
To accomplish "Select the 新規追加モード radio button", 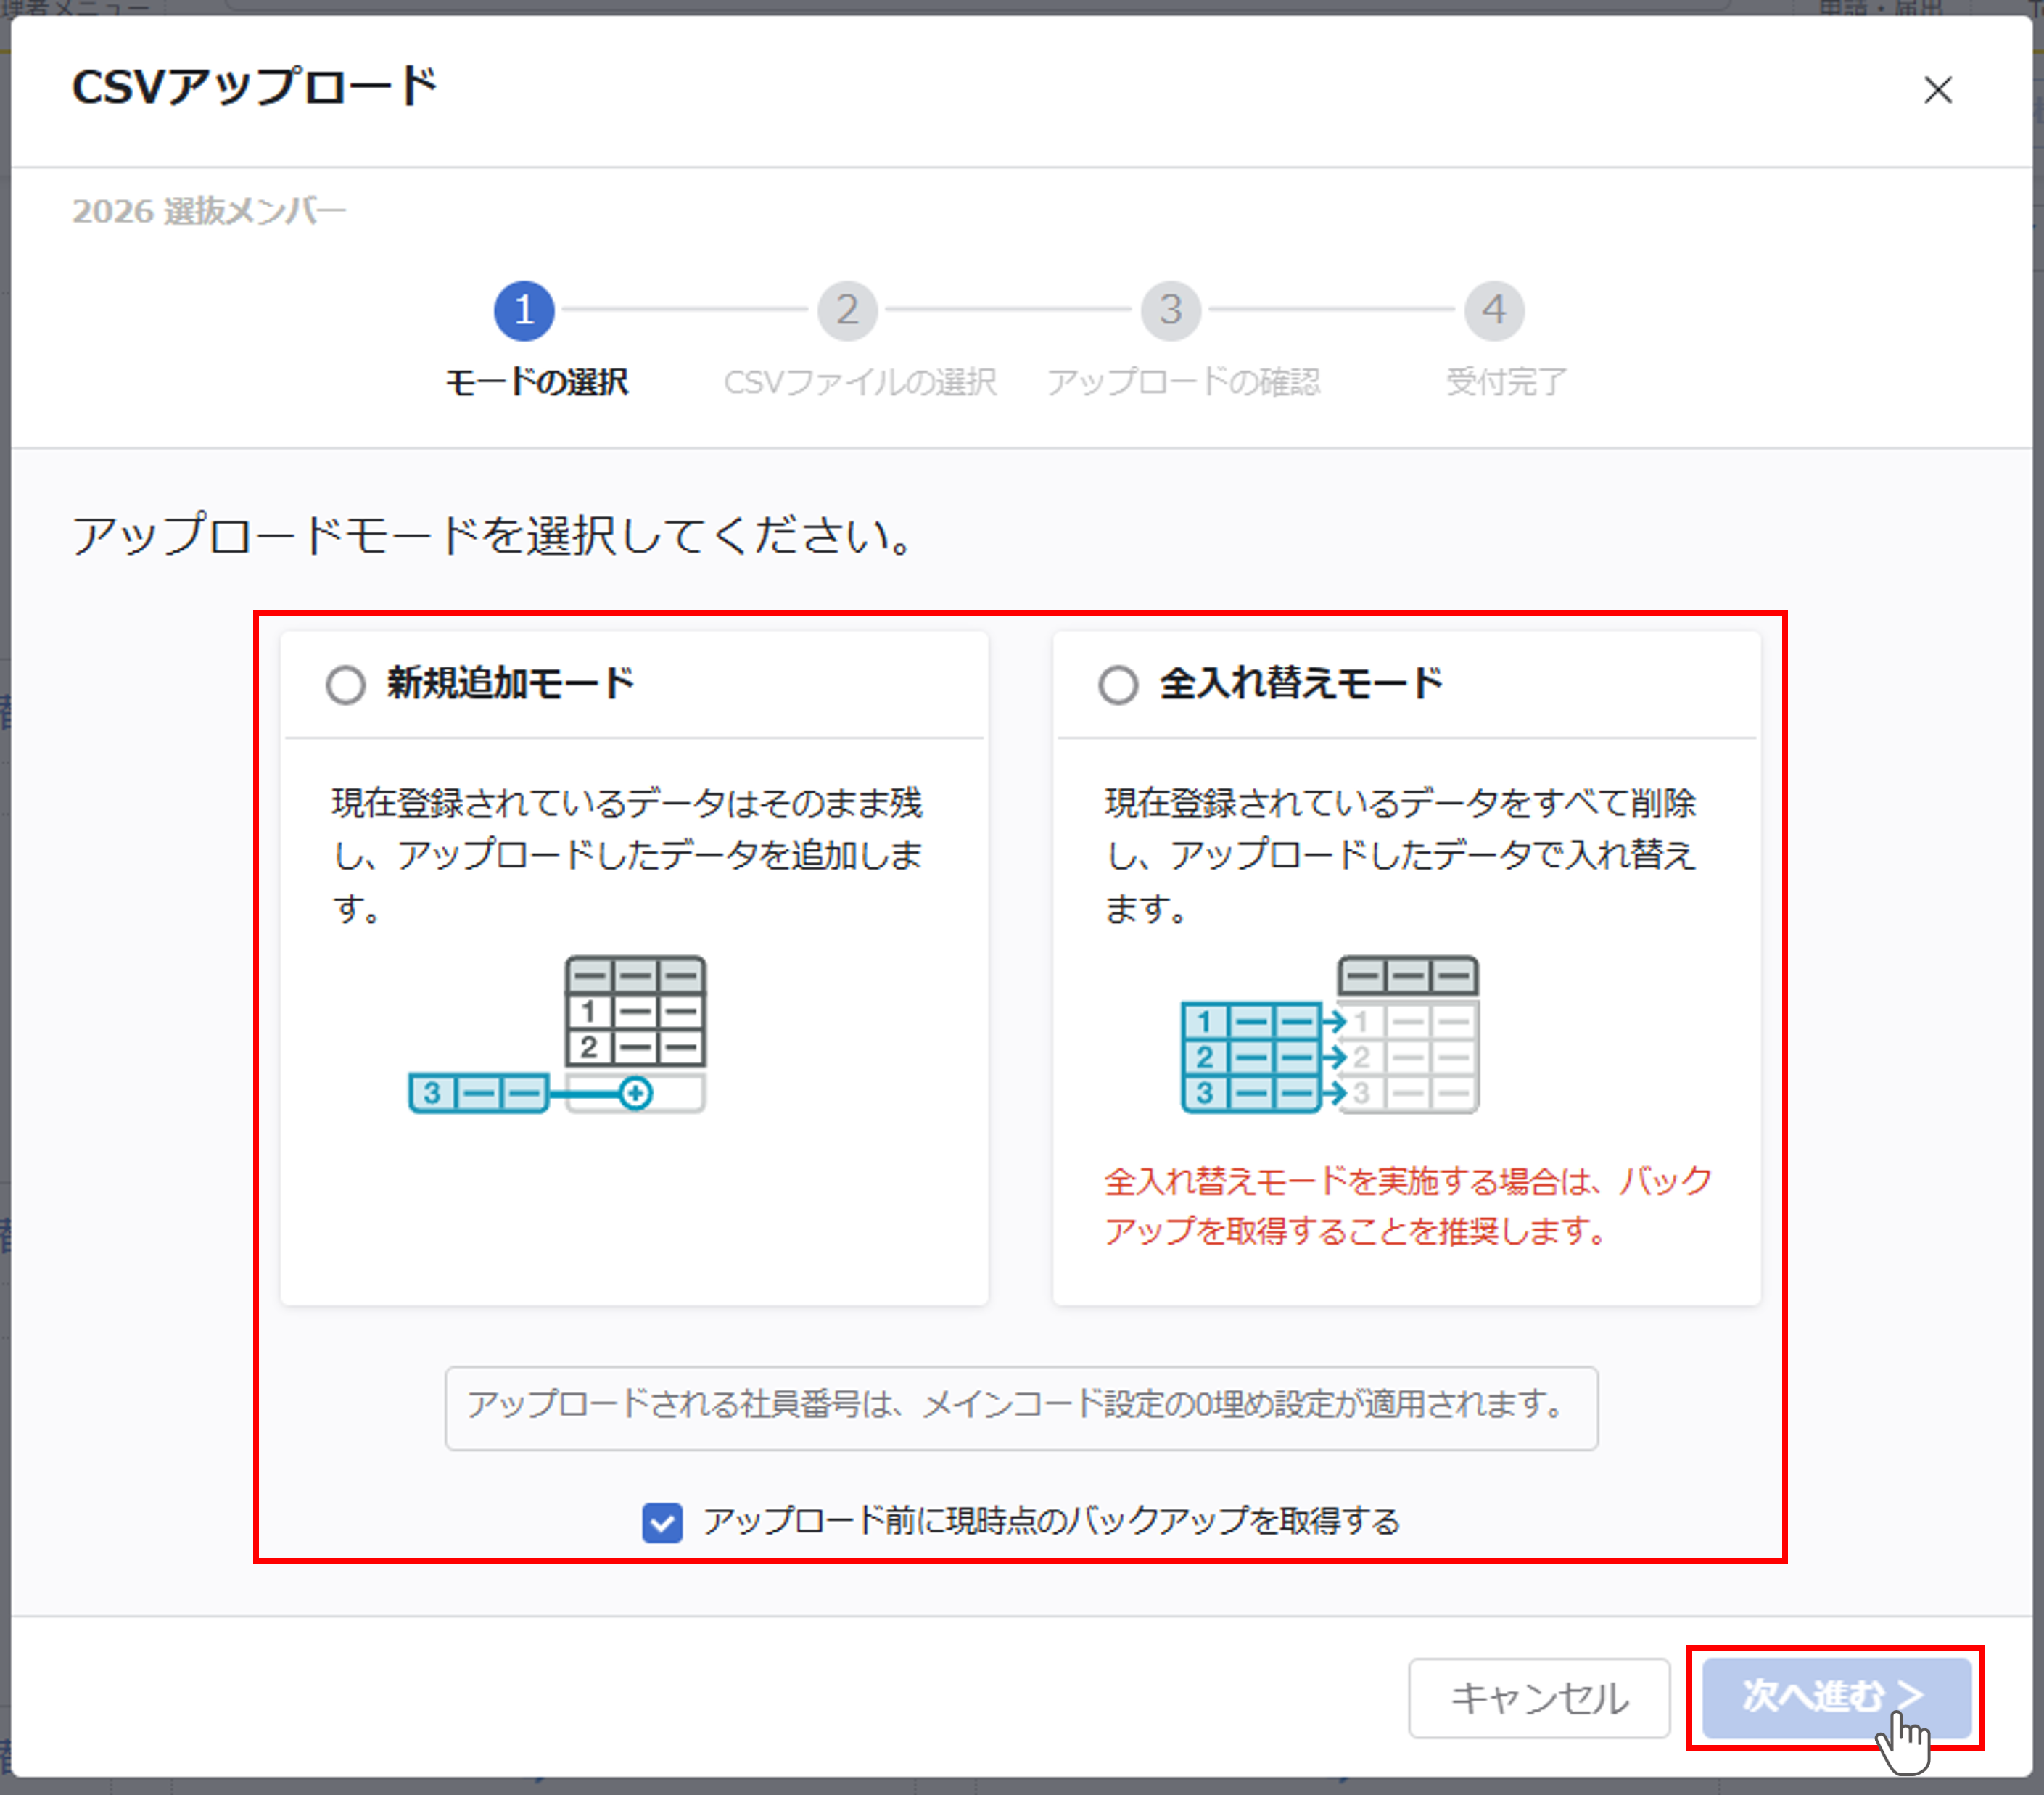I will [x=345, y=685].
